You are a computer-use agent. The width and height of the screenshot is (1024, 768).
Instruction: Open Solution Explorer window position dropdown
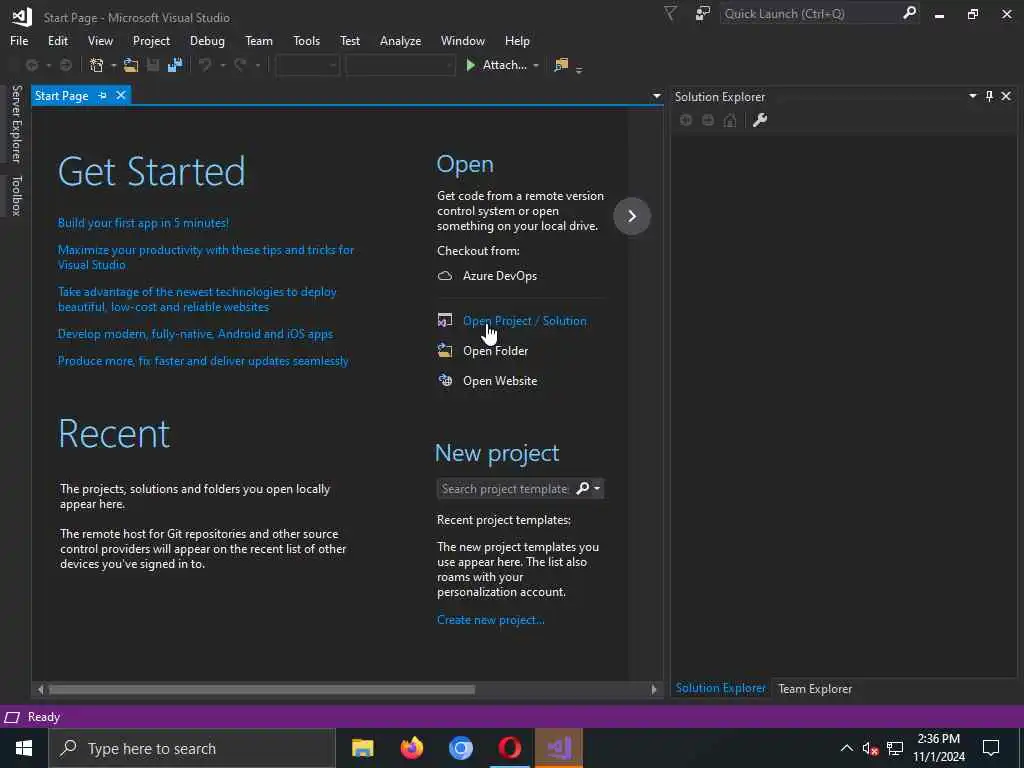pyautogui.click(x=972, y=97)
